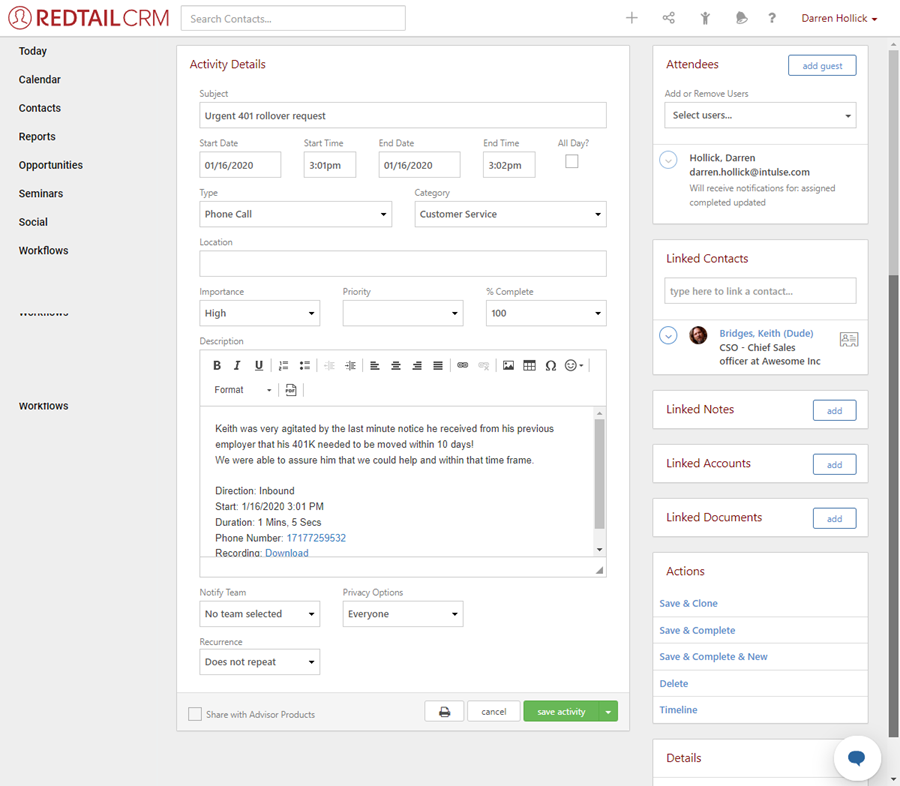The image size is (900, 786).
Task: Click the Save & Clone action
Action: pos(688,603)
